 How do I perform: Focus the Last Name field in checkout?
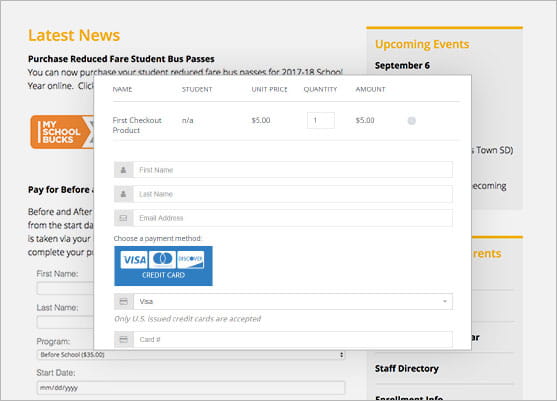pos(293,194)
